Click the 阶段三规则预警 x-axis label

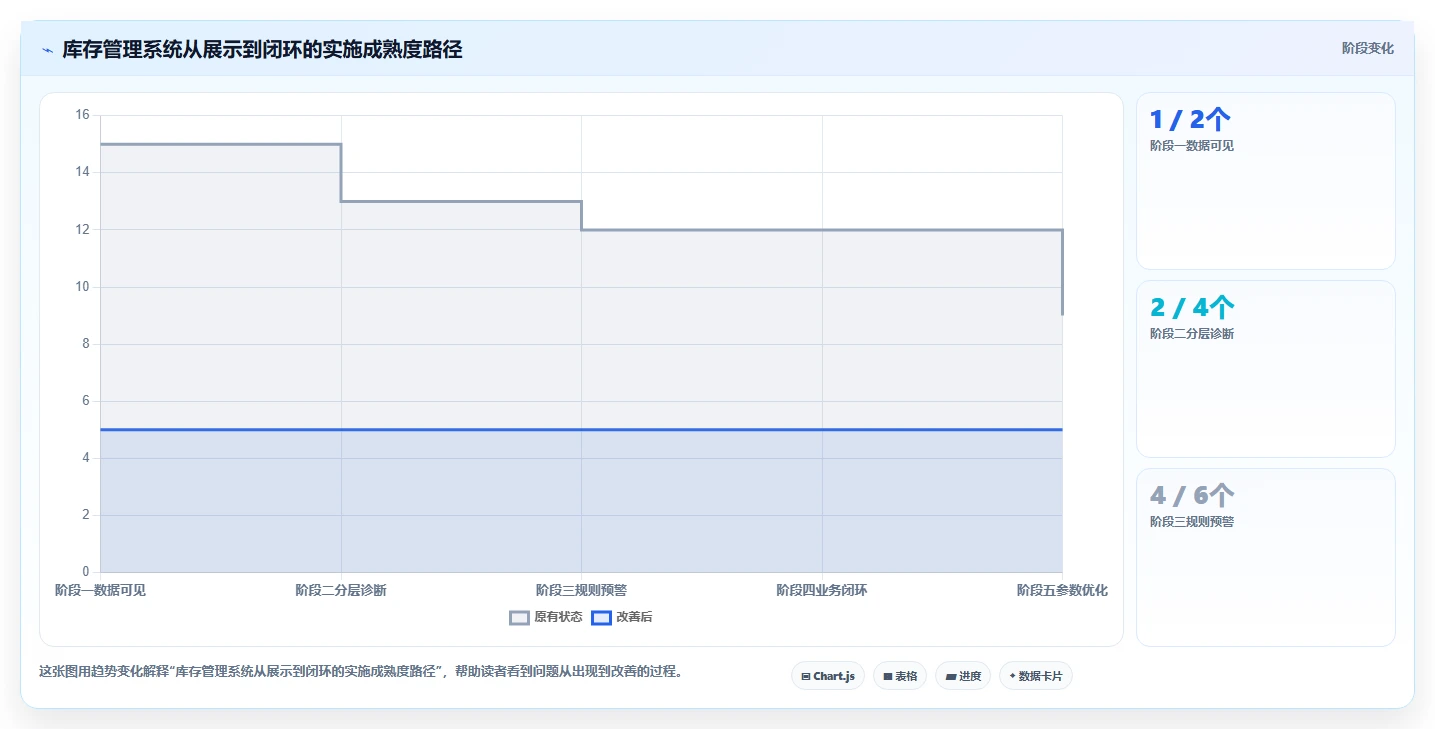[x=581, y=590]
